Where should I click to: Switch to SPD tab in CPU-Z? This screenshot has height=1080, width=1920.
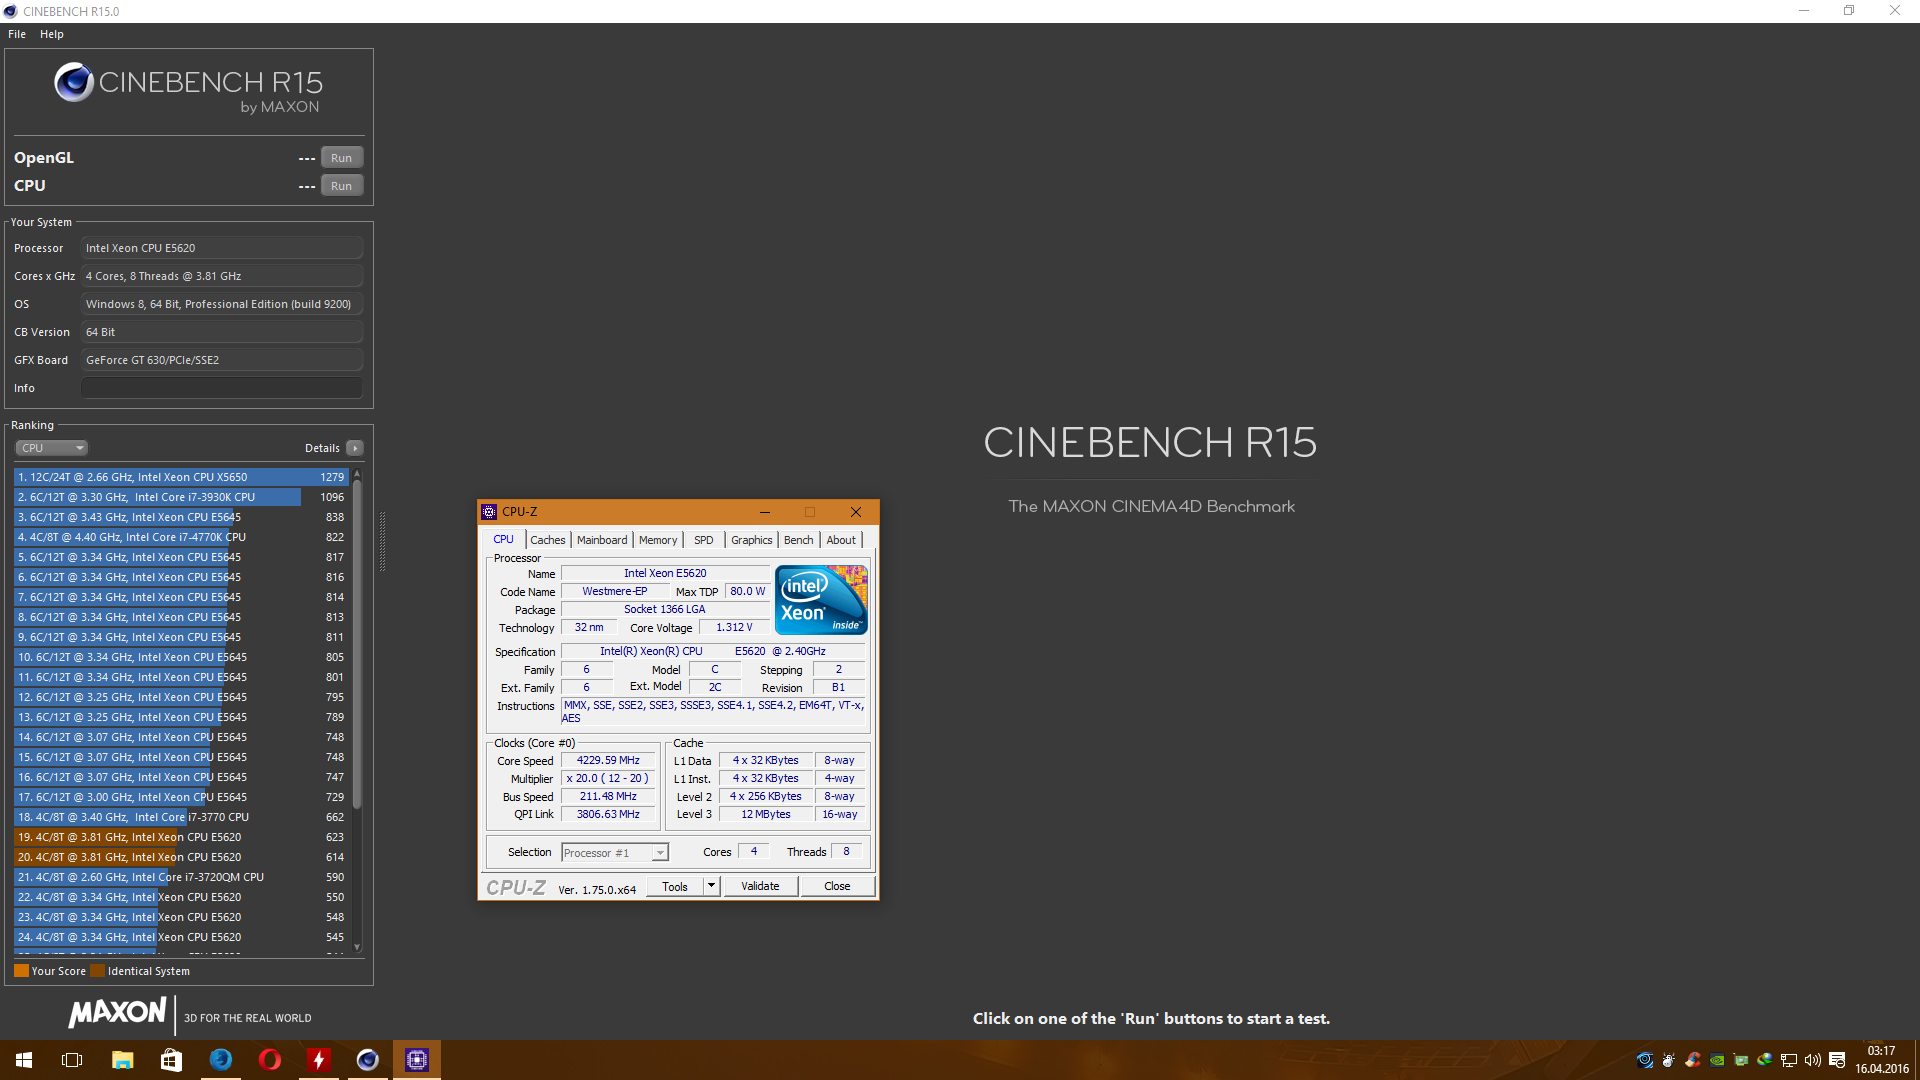coord(704,540)
